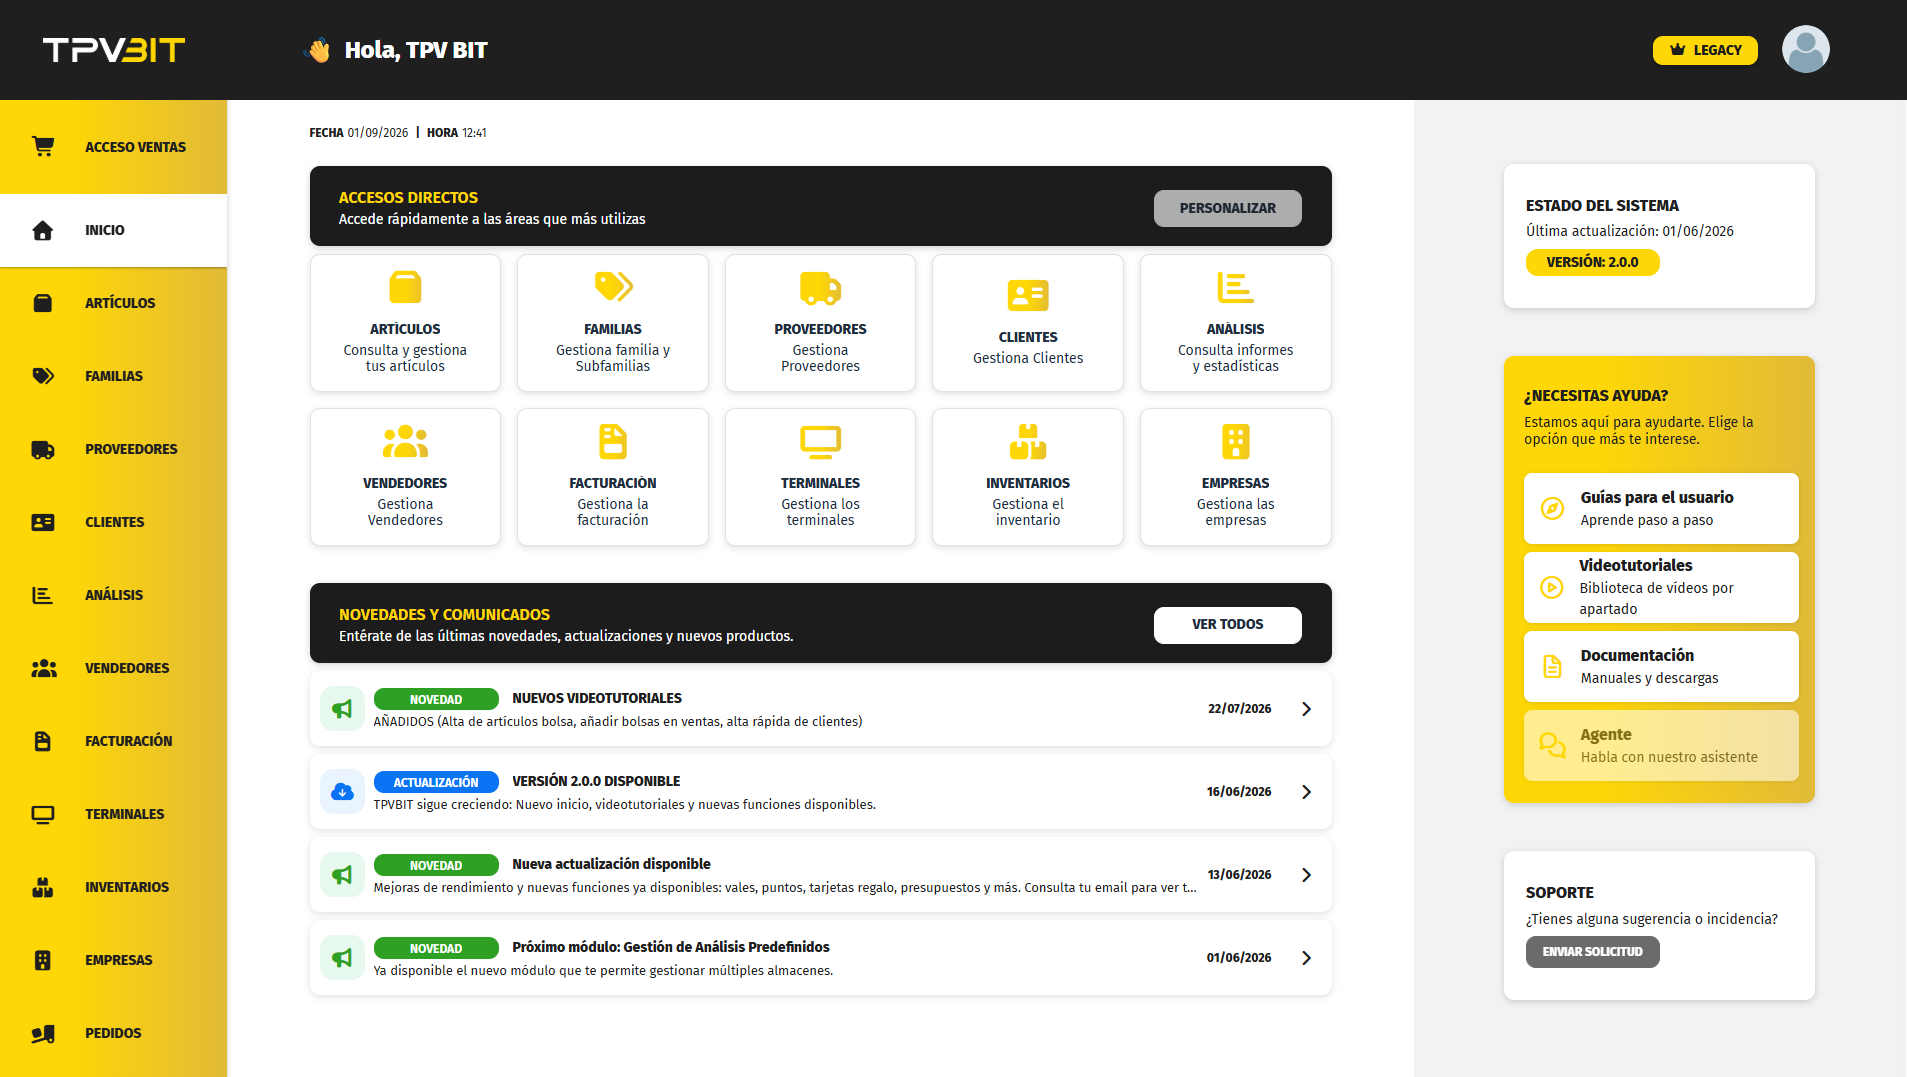Viewport: 1907px width, 1077px height.
Task: Click the Proveedores truck icon in sidebar
Action: point(43,449)
